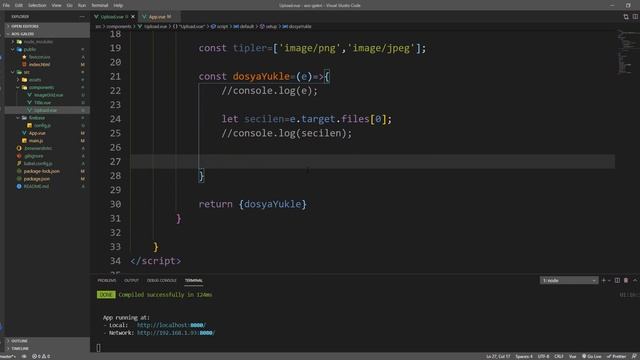Click the git branch indicator in status bar
Viewport: 640px width, 360px height.
[x=8, y=357]
